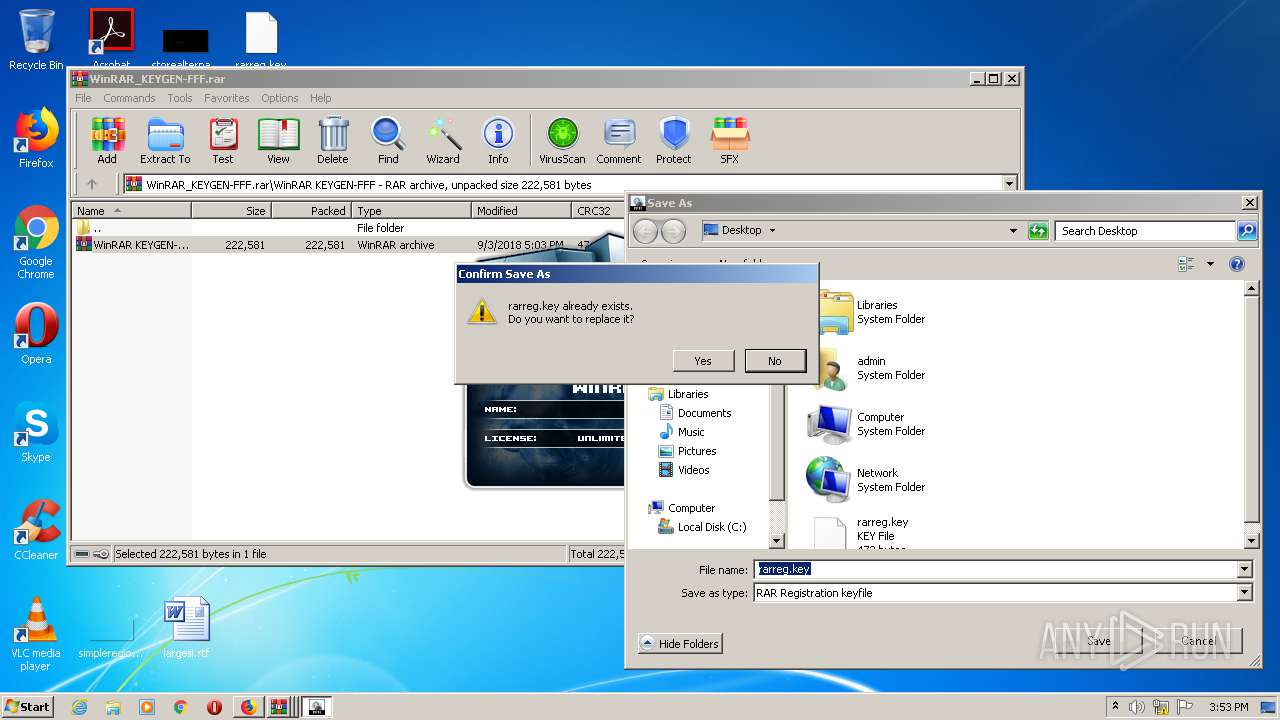Select the parent folder '..' row
The image size is (1280, 720).
tap(348, 228)
